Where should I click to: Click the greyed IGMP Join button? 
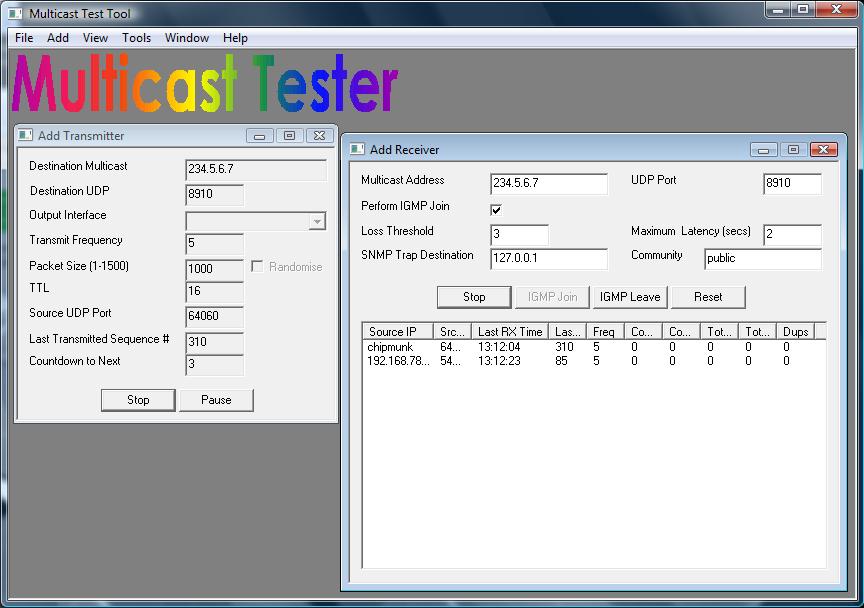(553, 297)
